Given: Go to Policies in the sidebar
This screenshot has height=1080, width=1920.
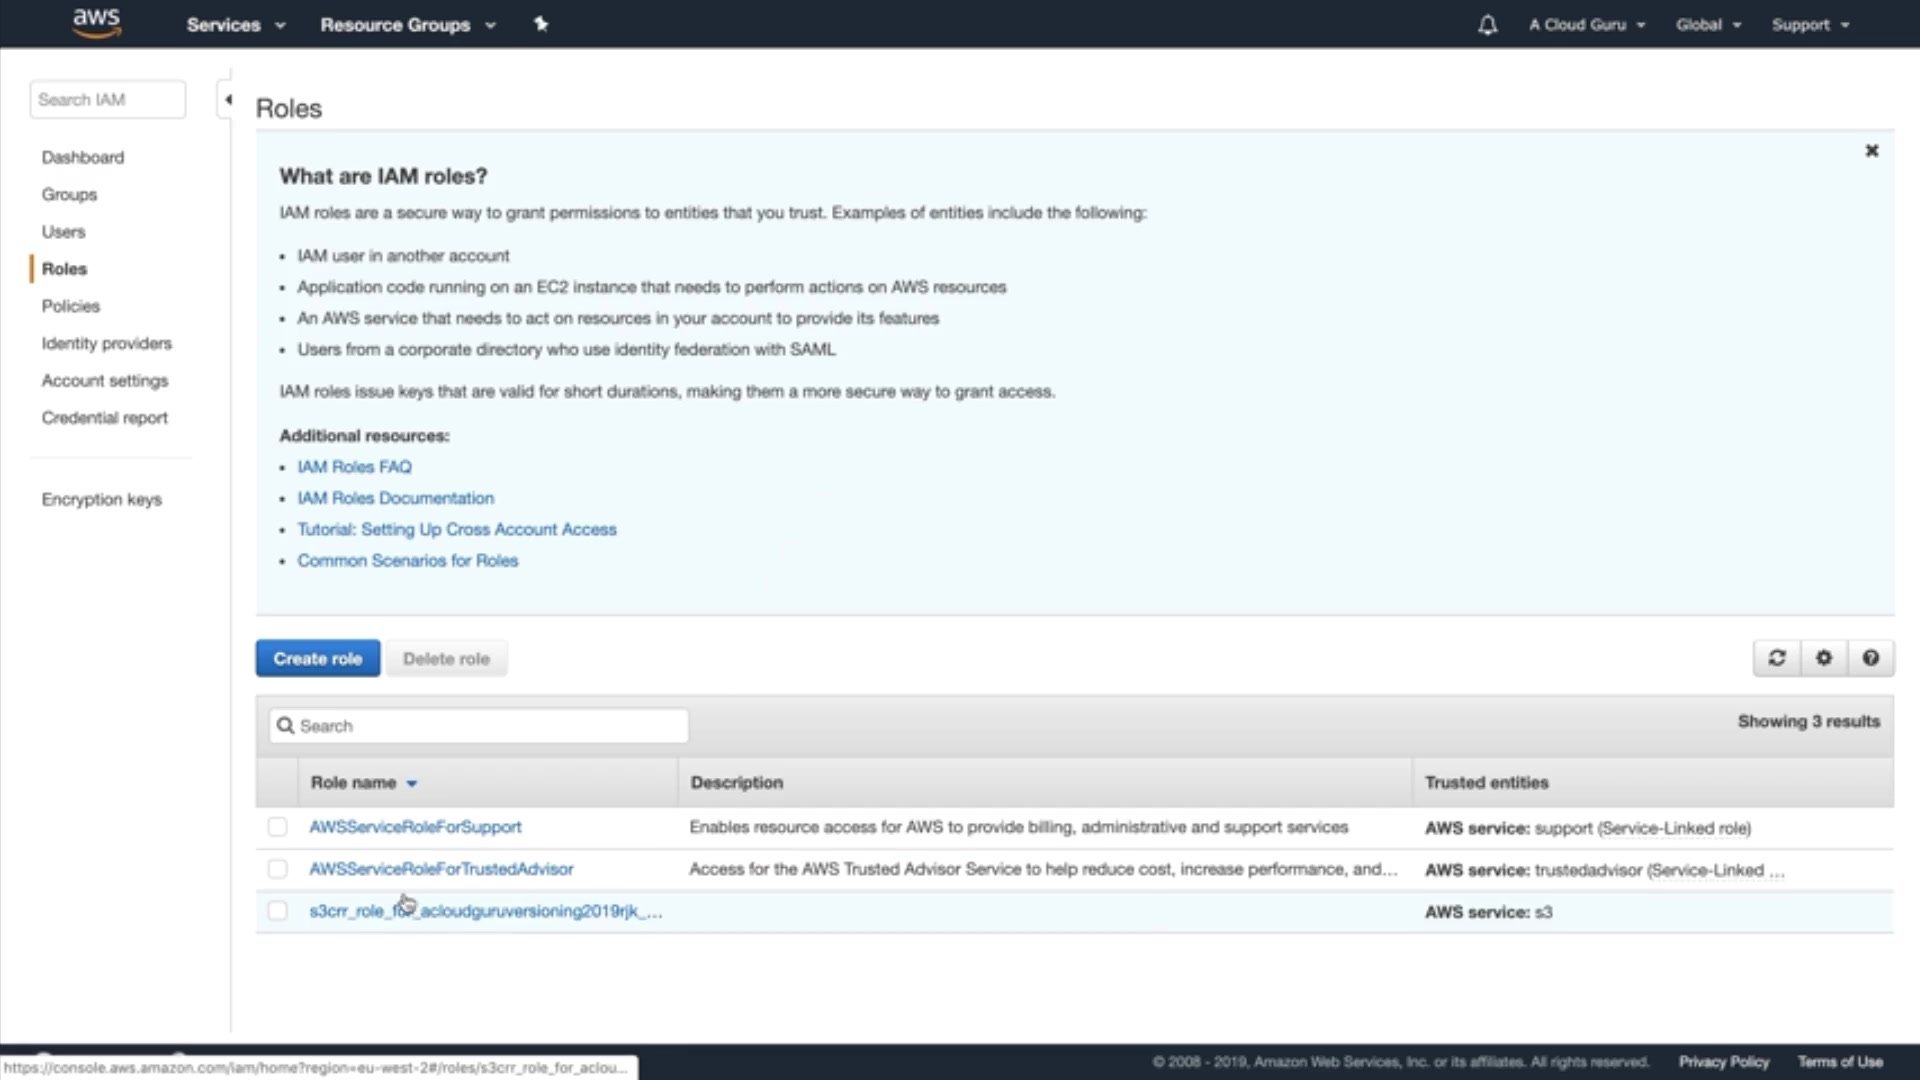Looking at the screenshot, I should click(70, 306).
